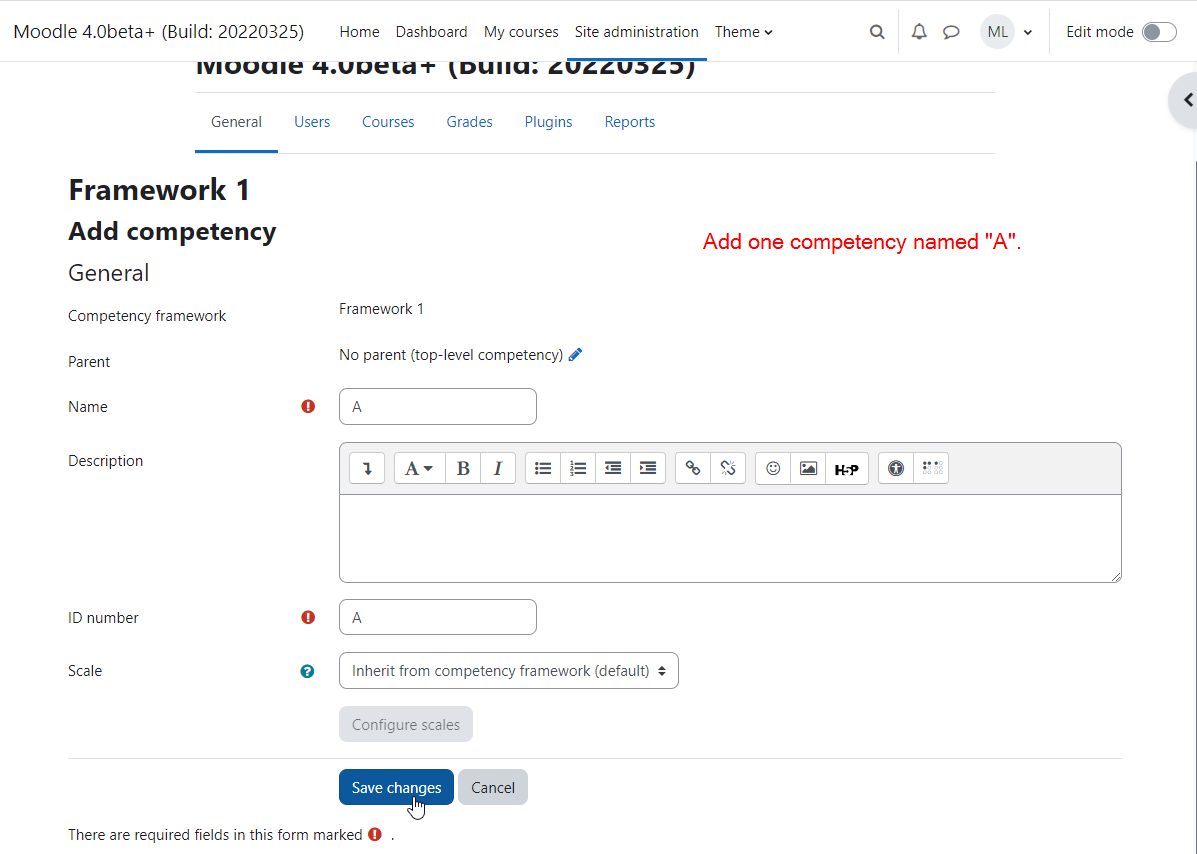Open My courses in the top navigation
Image resolution: width=1197 pixels, height=854 pixels.
pos(521,32)
